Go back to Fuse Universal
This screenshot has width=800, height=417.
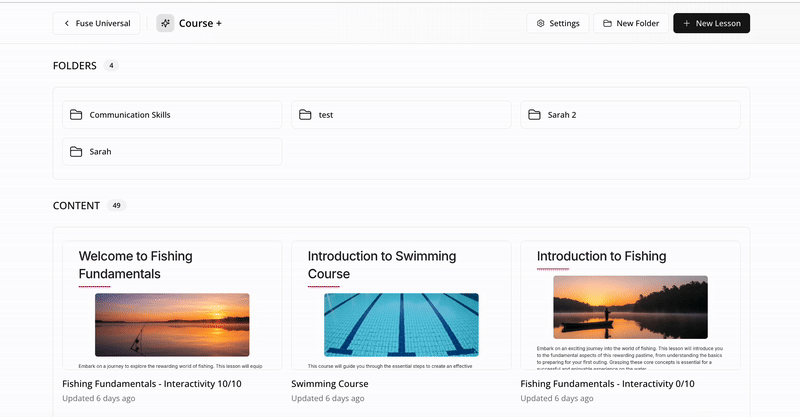pos(98,23)
